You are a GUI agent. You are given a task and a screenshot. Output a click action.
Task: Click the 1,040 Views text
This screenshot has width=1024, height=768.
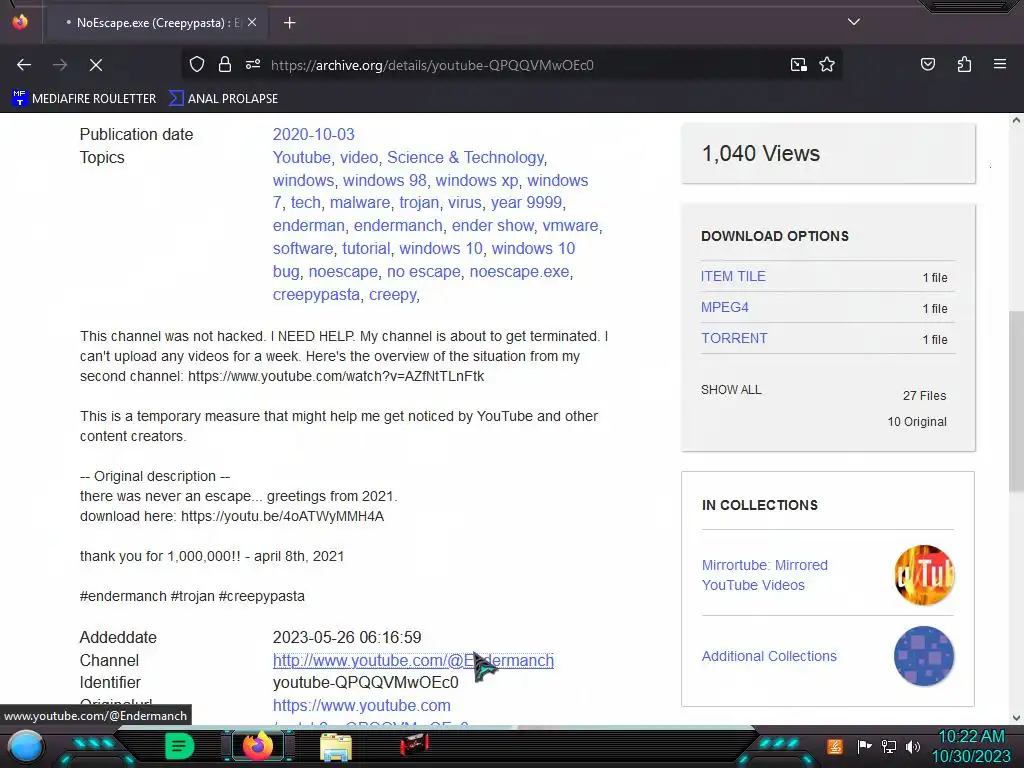click(760, 153)
